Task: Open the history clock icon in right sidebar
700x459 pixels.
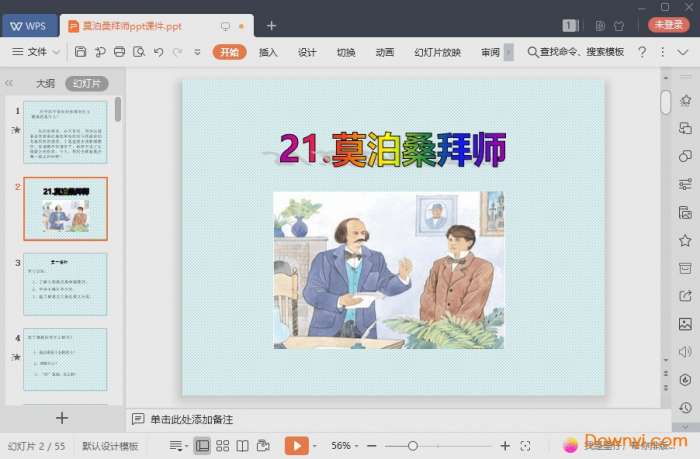Action: tap(685, 407)
